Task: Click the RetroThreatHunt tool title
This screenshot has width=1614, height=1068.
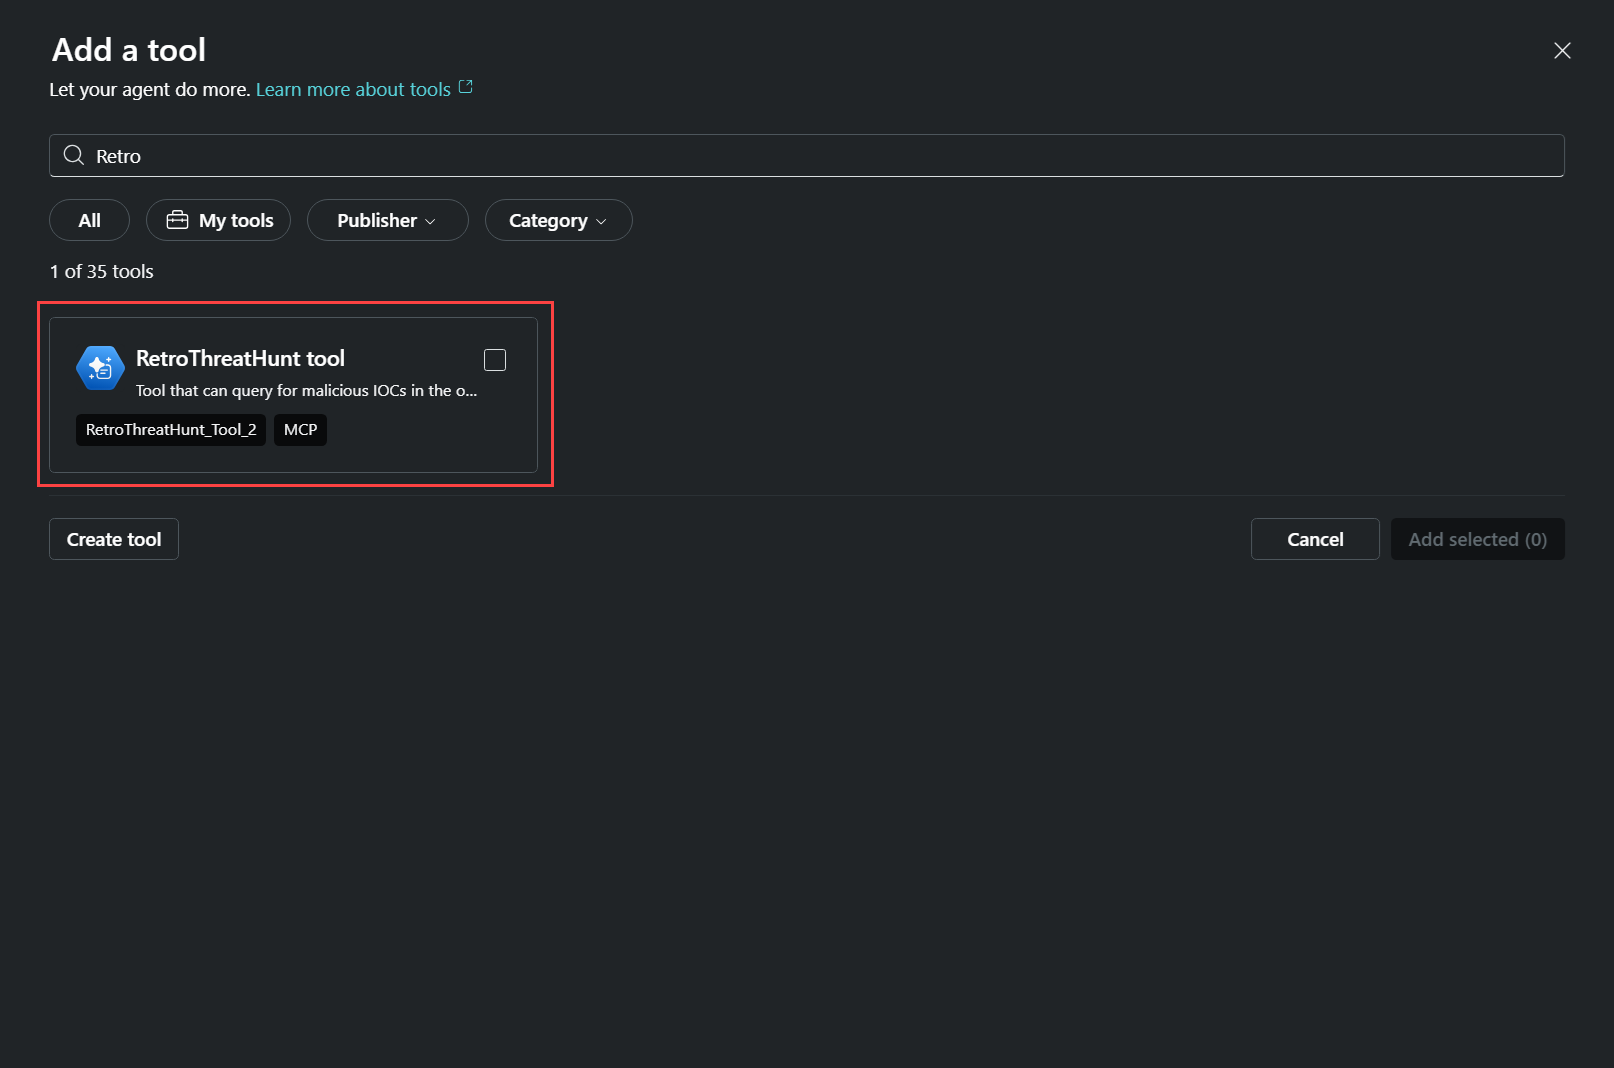Action: 240,358
